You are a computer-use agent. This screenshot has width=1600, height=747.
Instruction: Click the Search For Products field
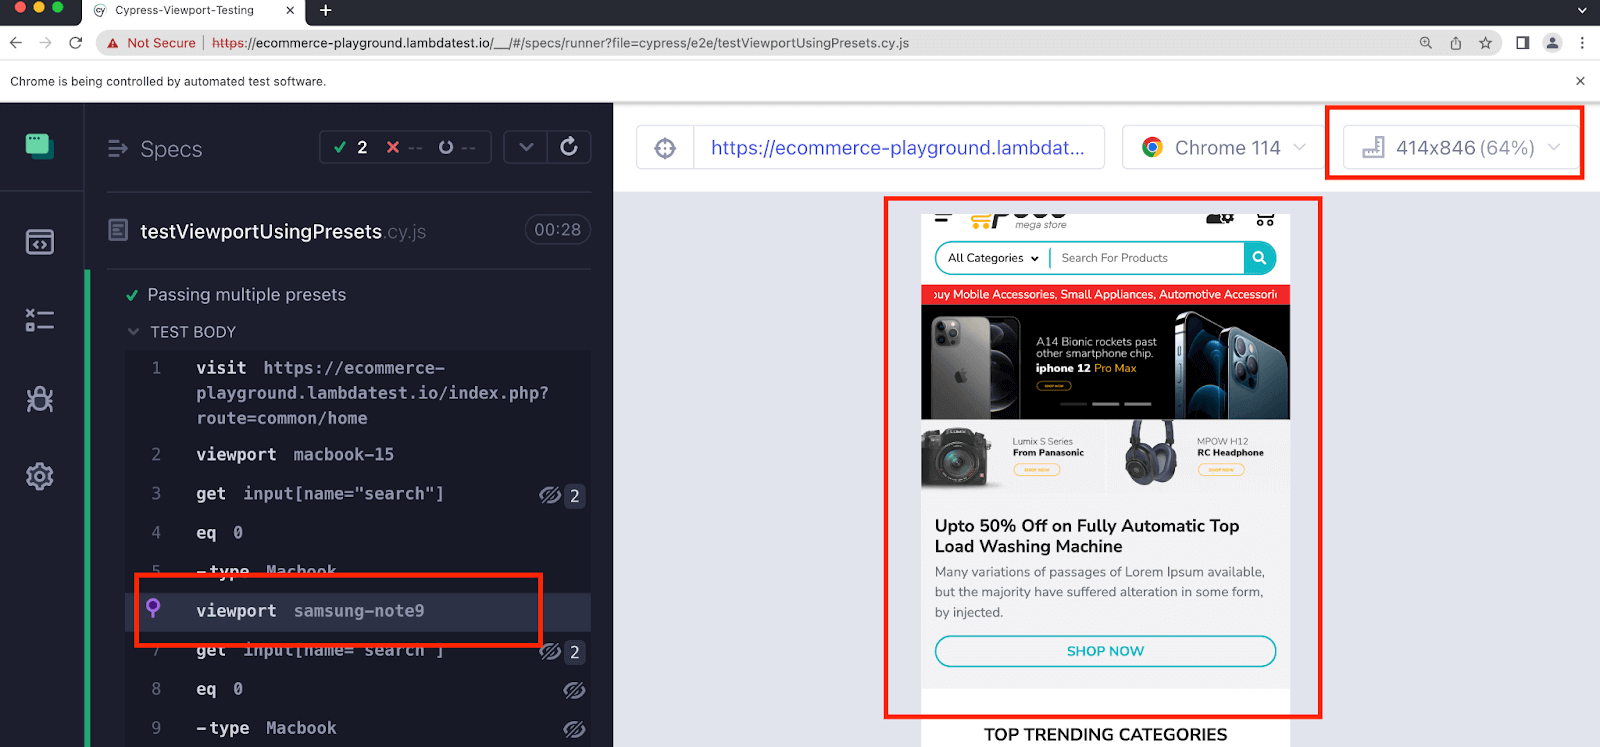(x=1148, y=258)
